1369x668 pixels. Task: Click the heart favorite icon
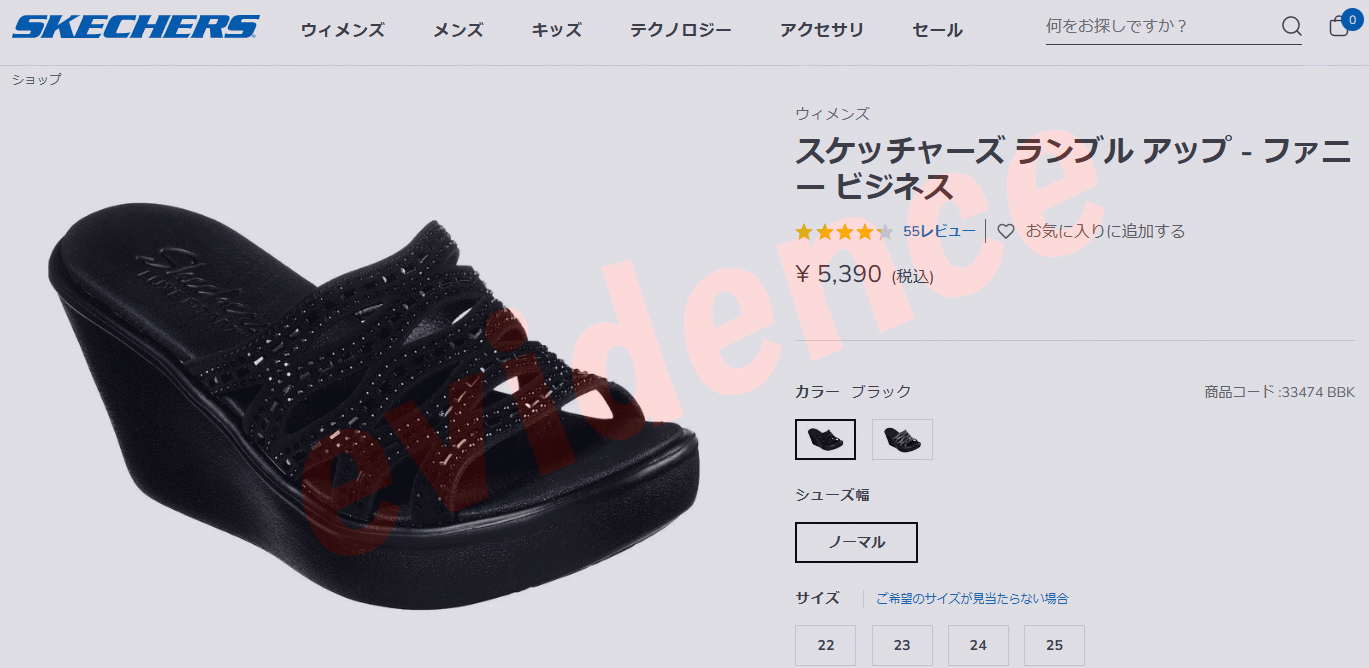pos(1006,231)
